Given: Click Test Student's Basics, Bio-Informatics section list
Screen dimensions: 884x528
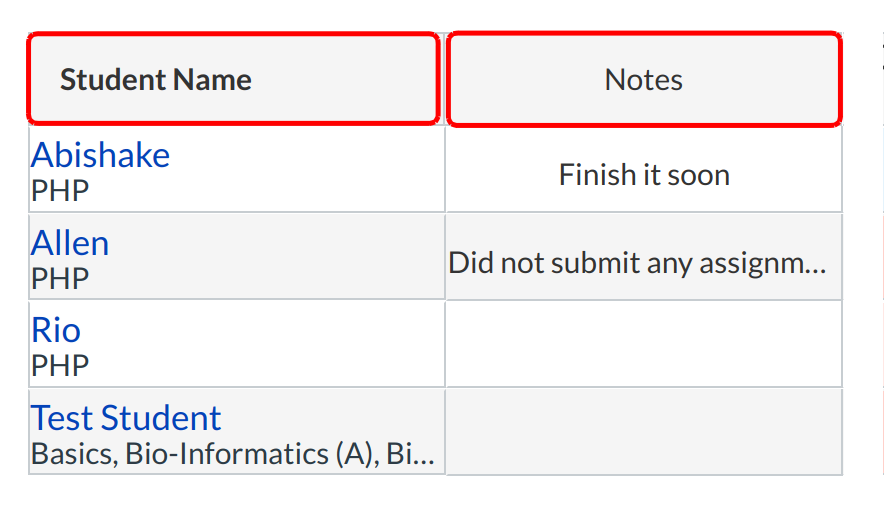Looking at the screenshot, I should (x=232, y=454).
